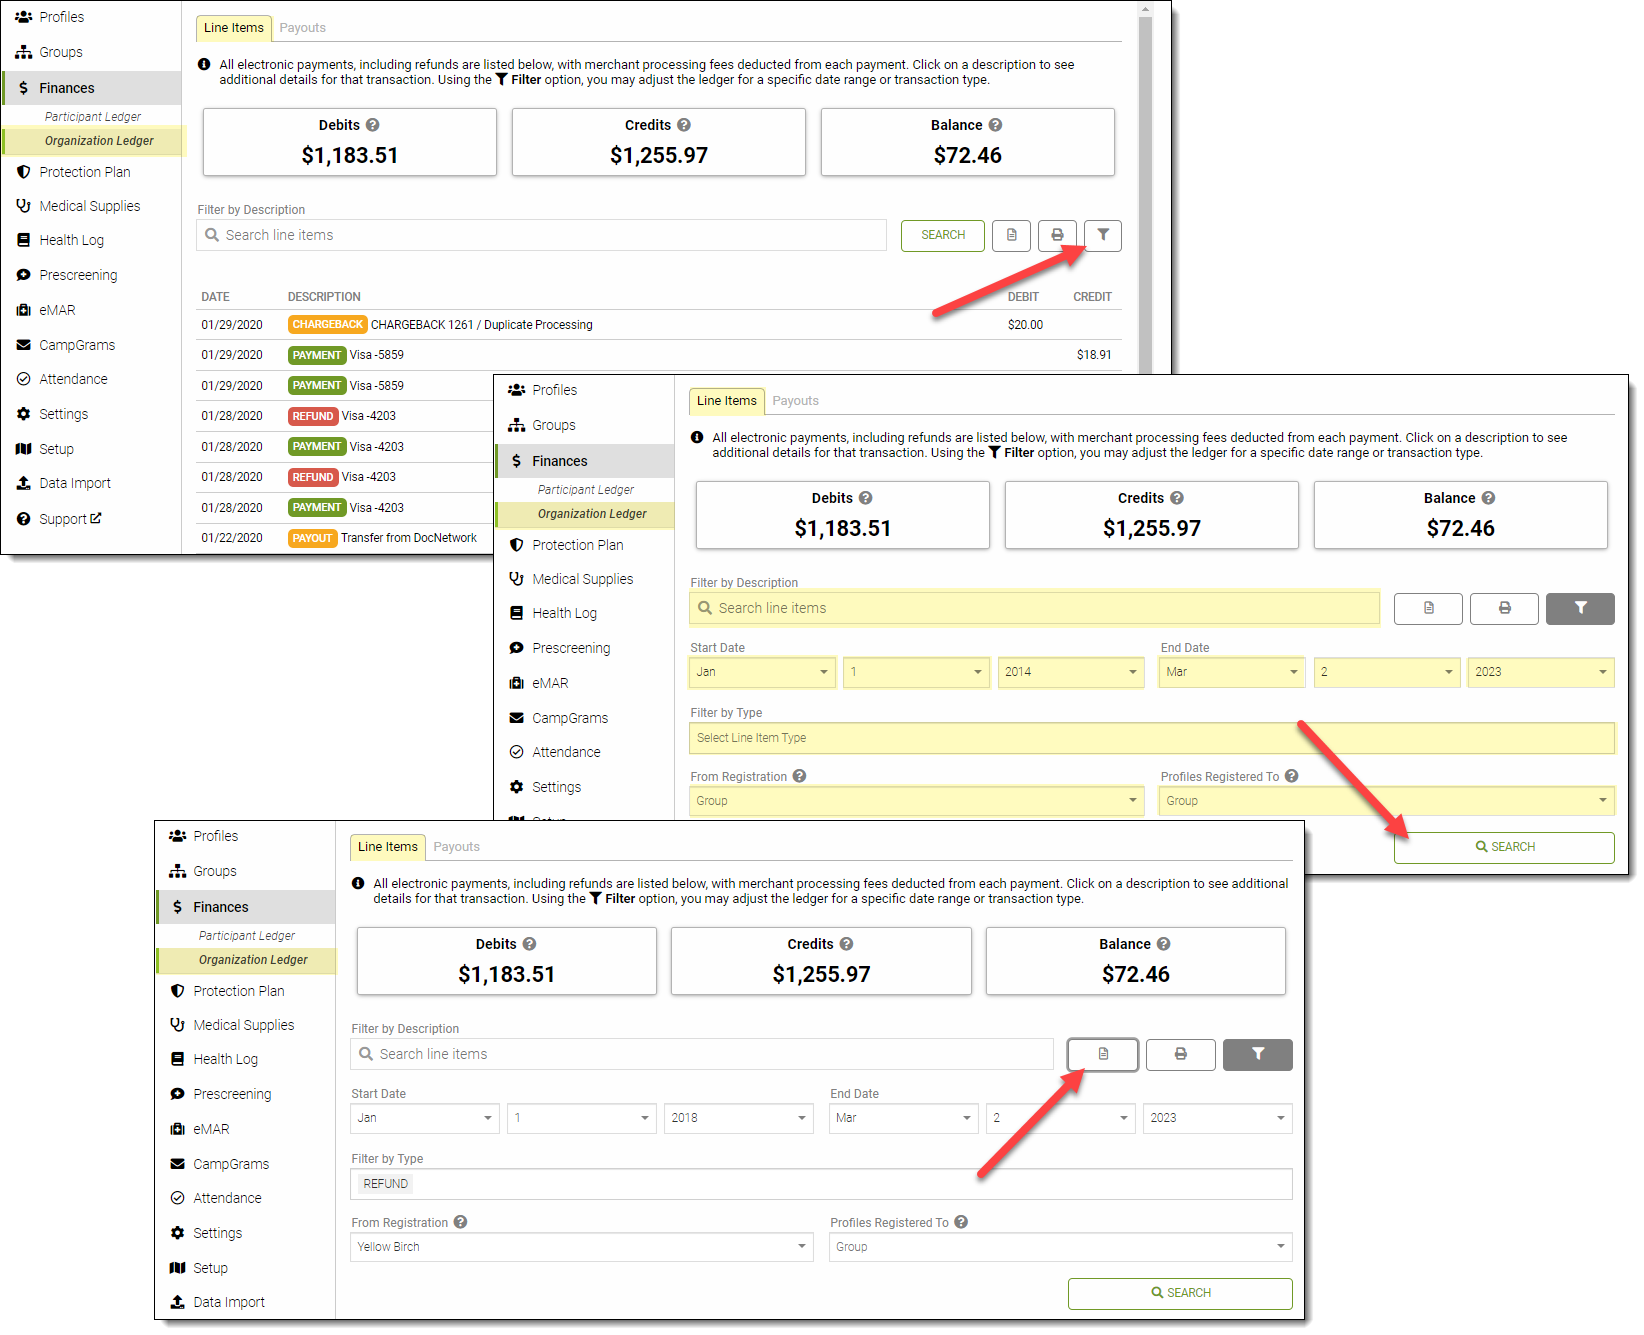The image size is (1644, 1335).
Task: Open the Start Date year dropdown showing 2018
Action: [738, 1118]
